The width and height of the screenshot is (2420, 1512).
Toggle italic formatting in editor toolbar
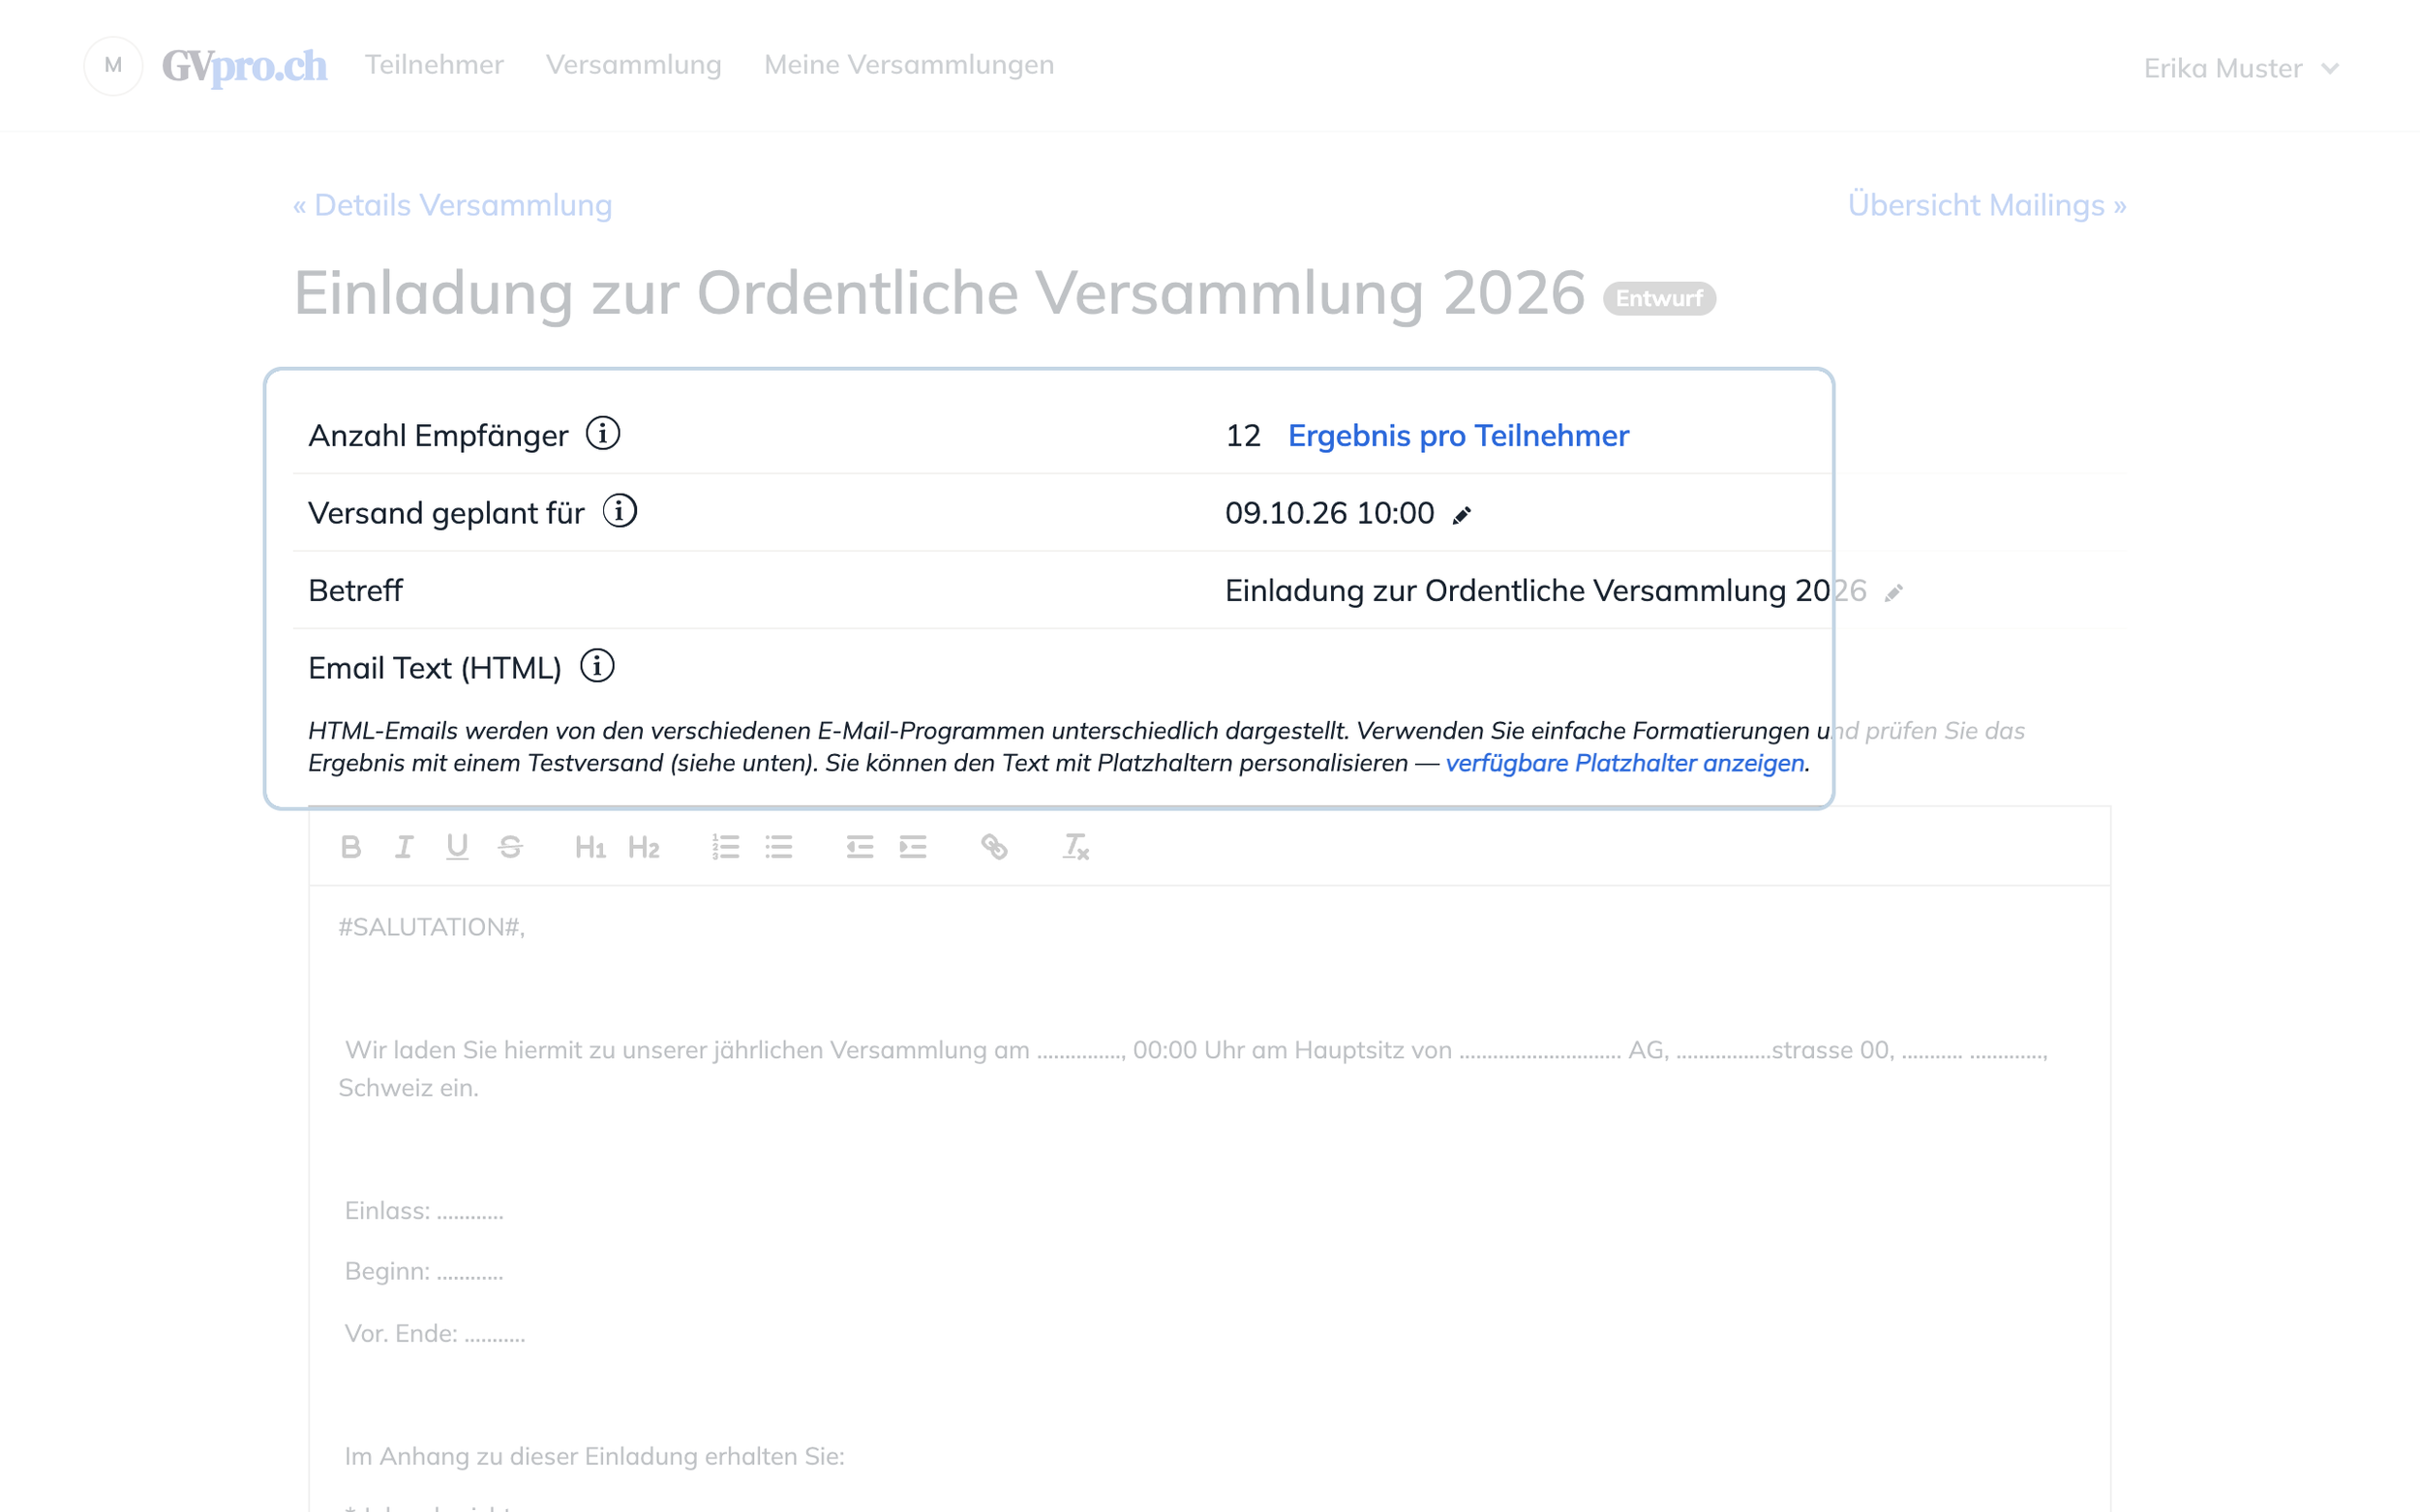click(x=404, y=847)
